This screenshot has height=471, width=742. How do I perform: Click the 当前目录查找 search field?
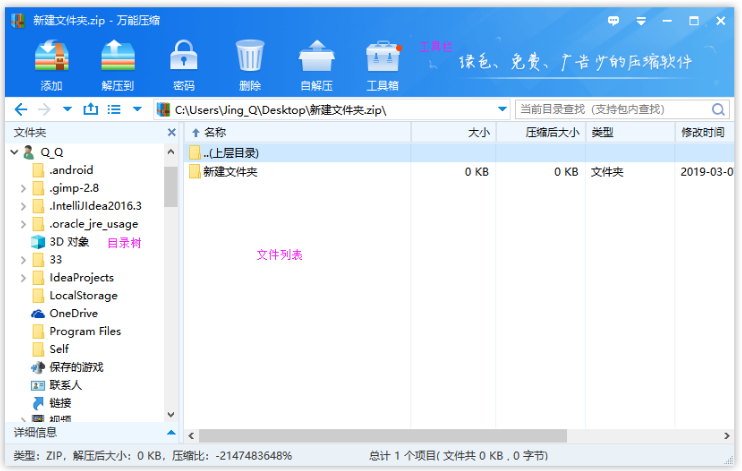tap(612, 109)
